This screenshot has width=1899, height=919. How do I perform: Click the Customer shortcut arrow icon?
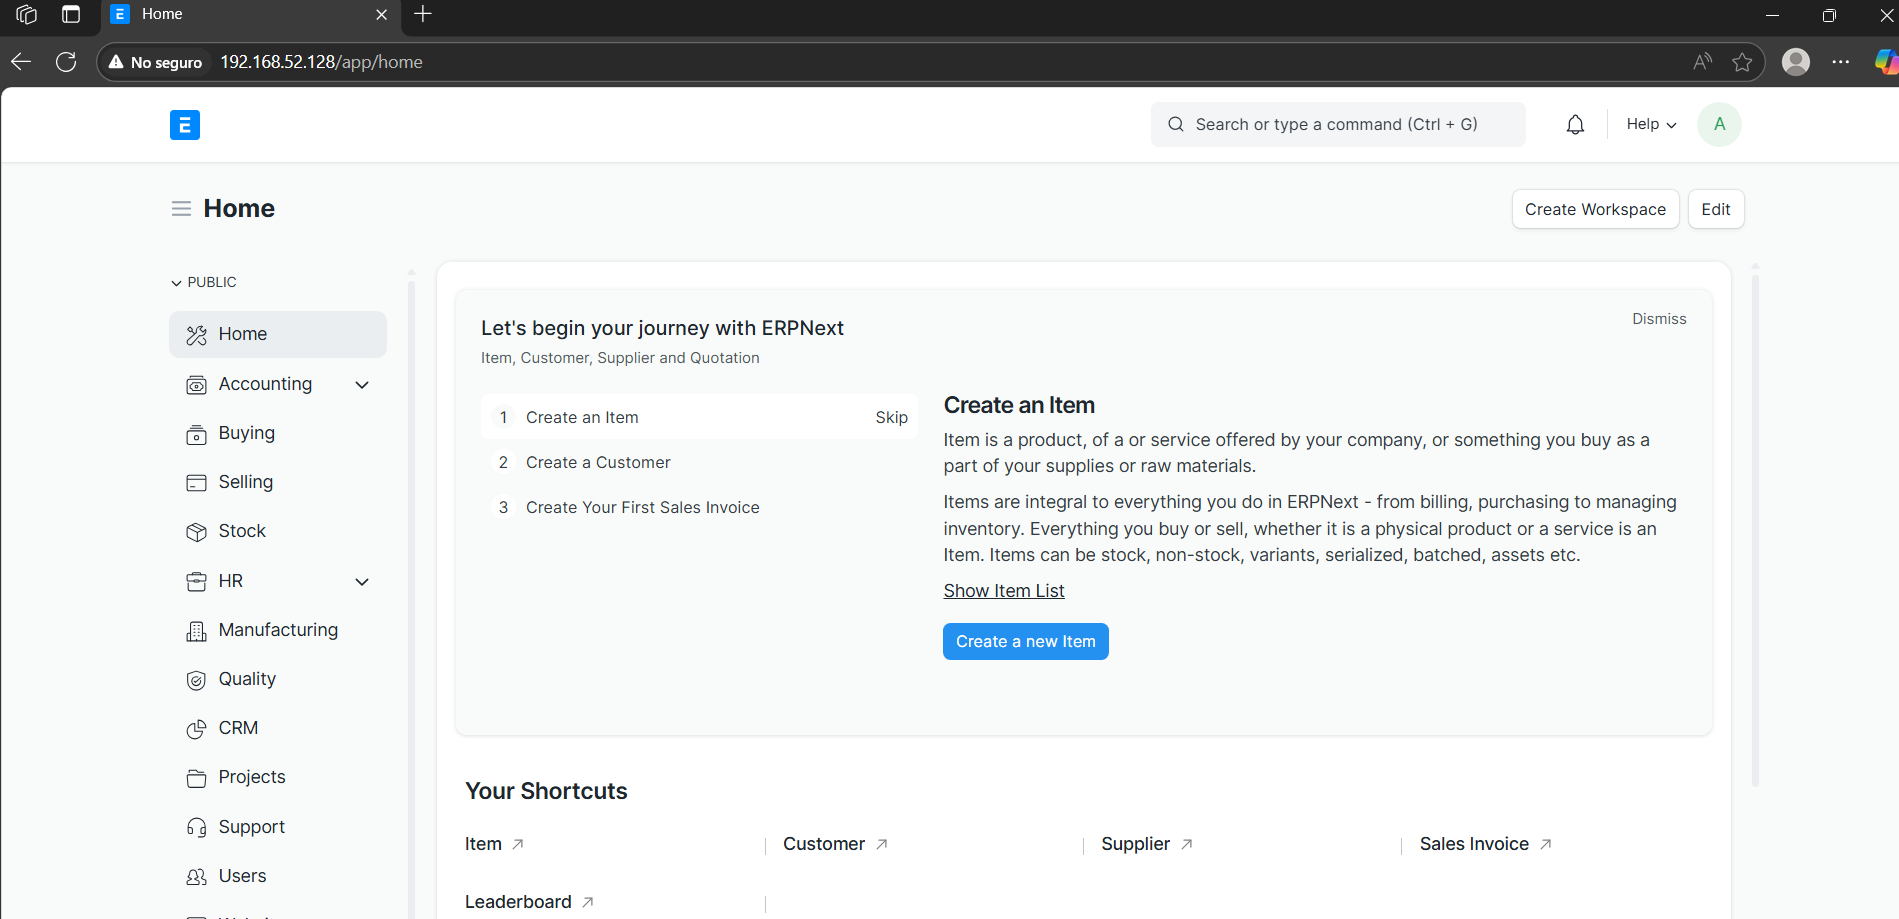tap(882, 845)
